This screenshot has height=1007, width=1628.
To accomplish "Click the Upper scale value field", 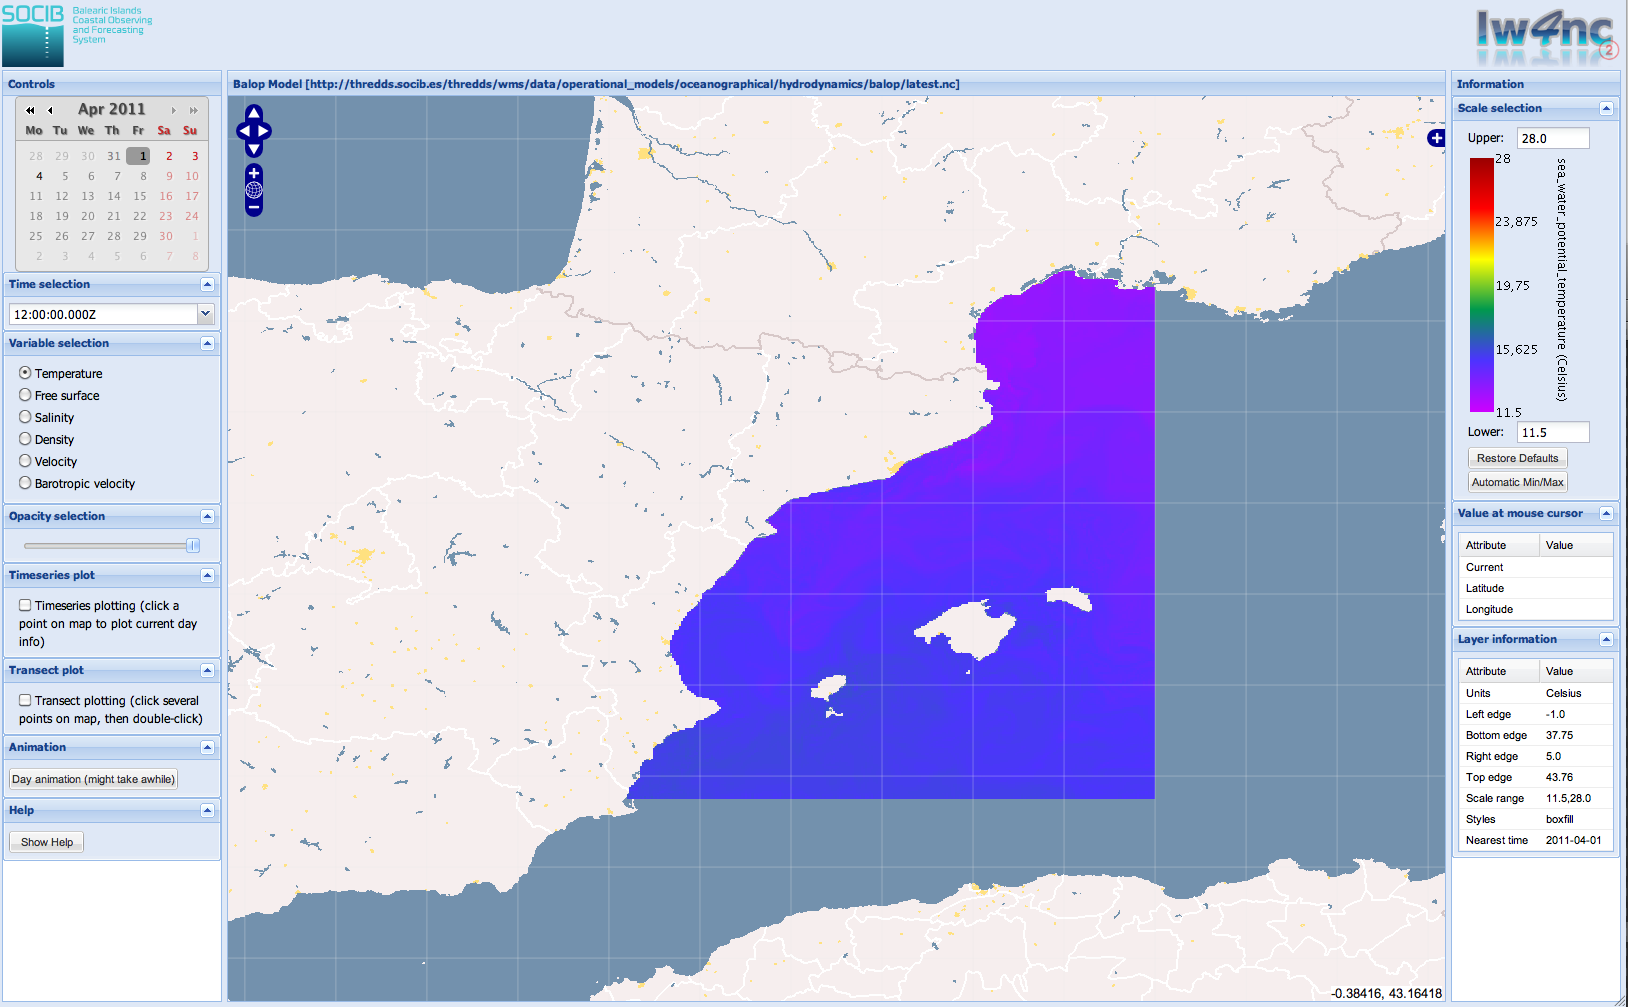I will 1552,138.
